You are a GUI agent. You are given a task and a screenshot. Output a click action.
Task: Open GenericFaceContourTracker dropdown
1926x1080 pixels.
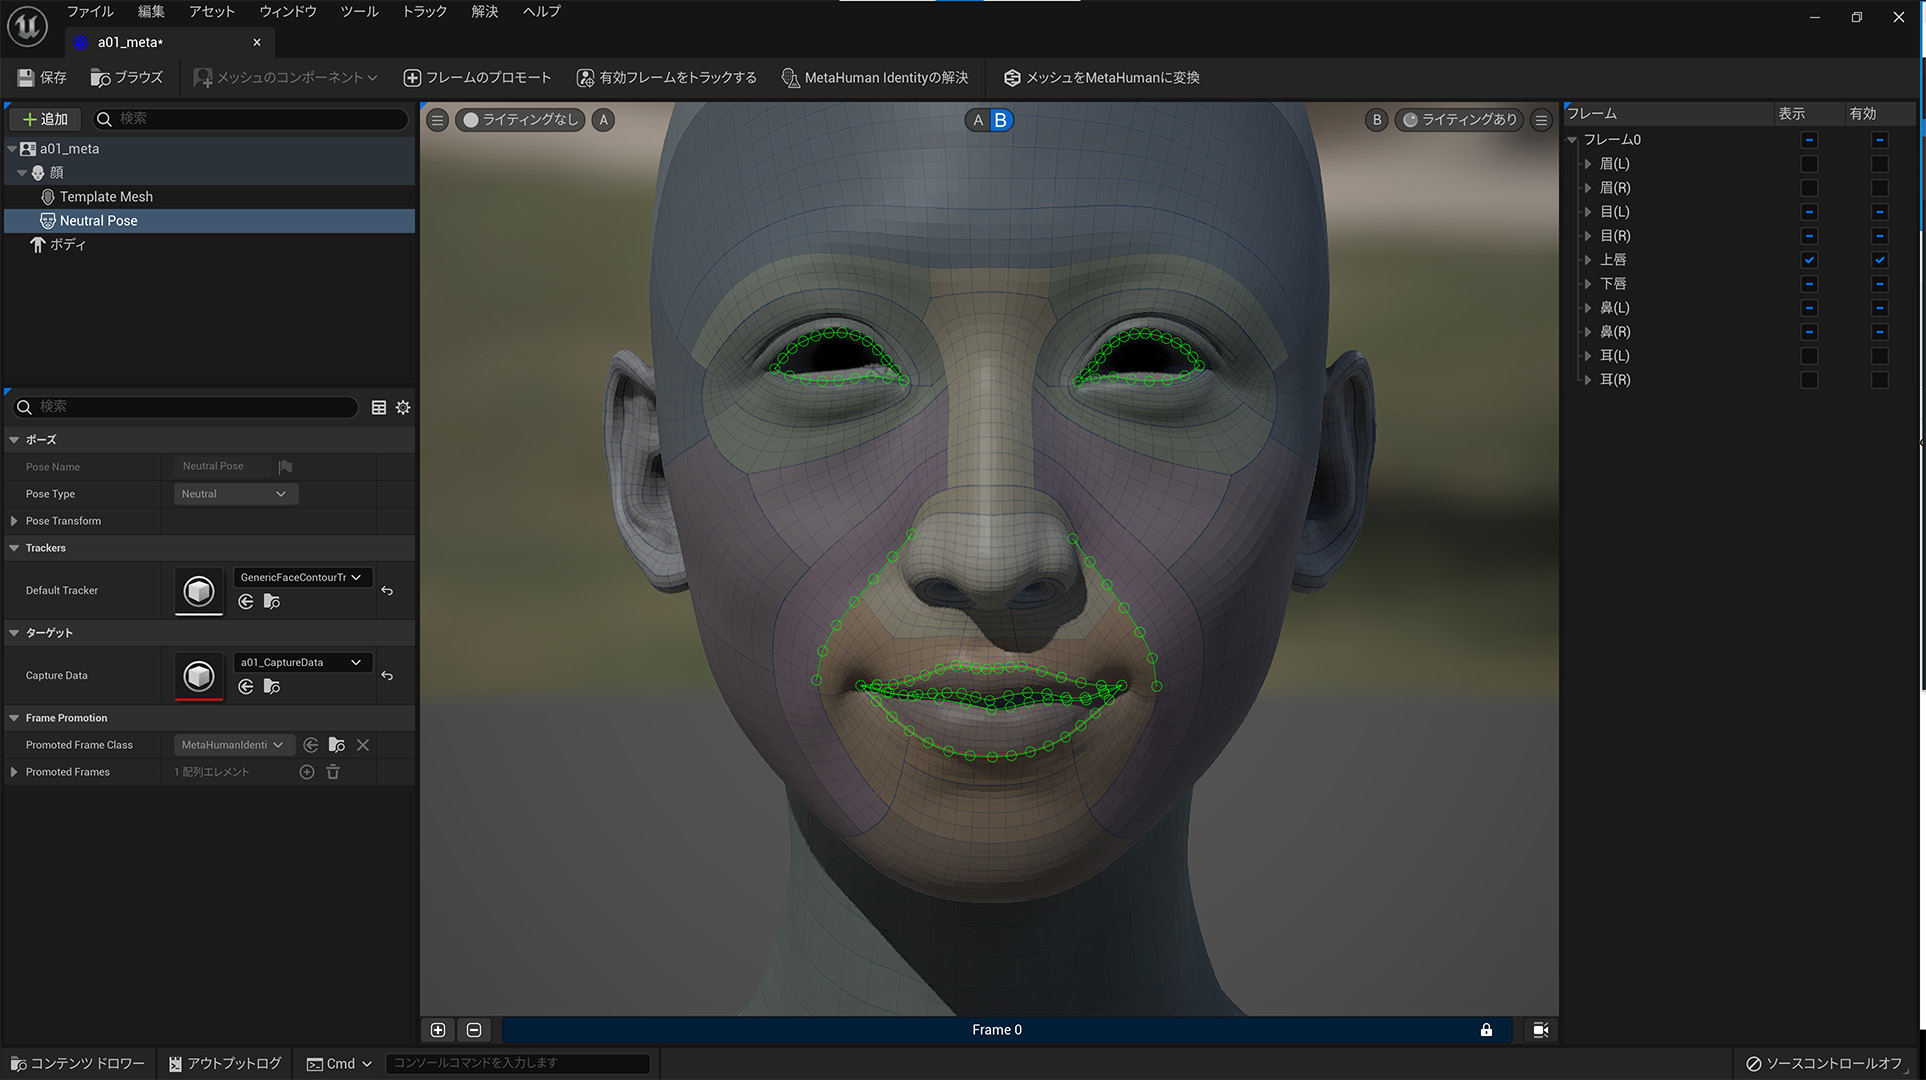302,577
